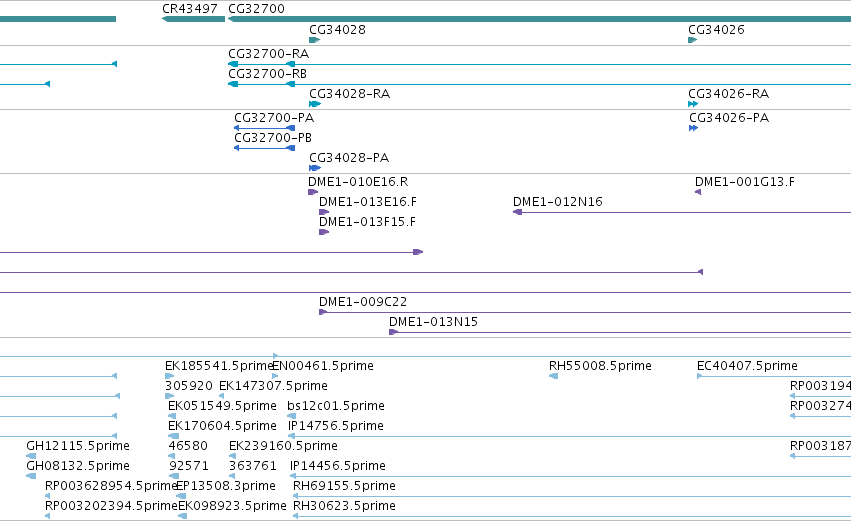Viewport: 851px width, 521px height.
Task: Select the CG34026-PA protein glyph
Action: click(x=694, y=128)
